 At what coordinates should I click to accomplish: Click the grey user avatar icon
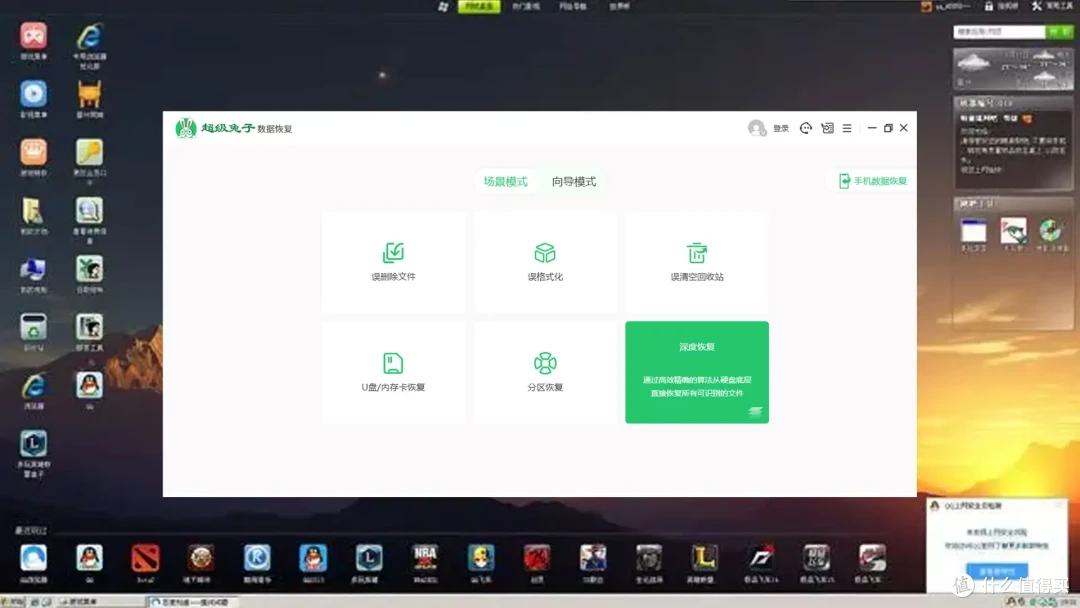(x=756, y=128)
